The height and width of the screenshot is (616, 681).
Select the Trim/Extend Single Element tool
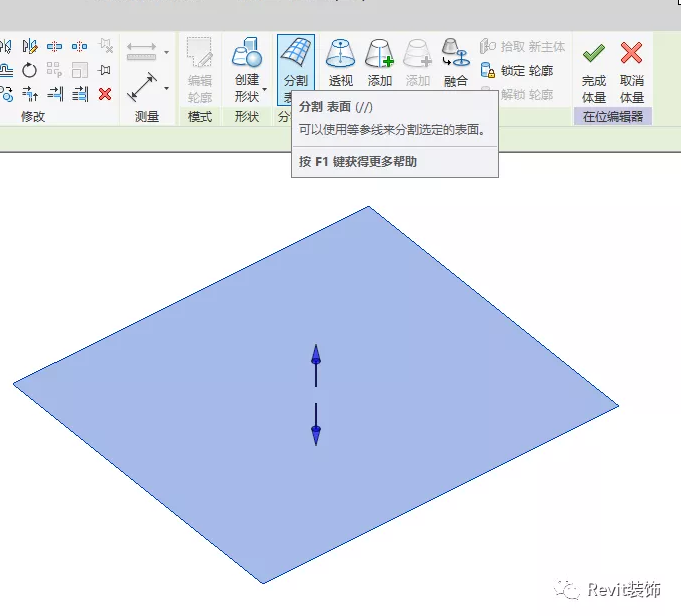[55, 94]
